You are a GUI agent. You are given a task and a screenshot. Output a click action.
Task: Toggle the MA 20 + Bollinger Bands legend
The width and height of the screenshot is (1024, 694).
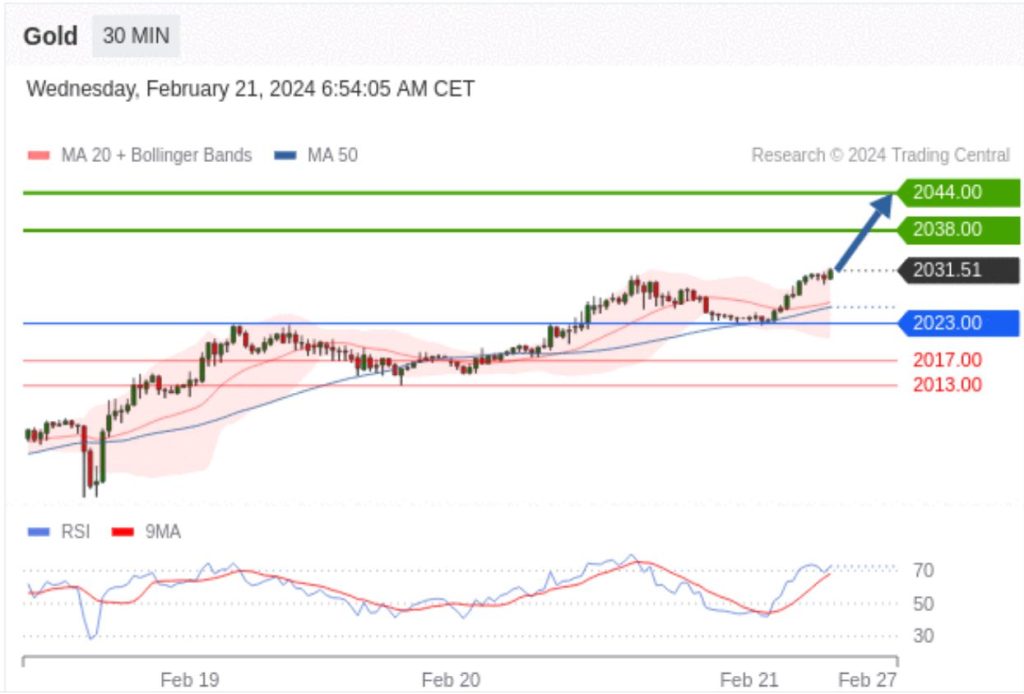pyautogui.click(x=141, y=155)
